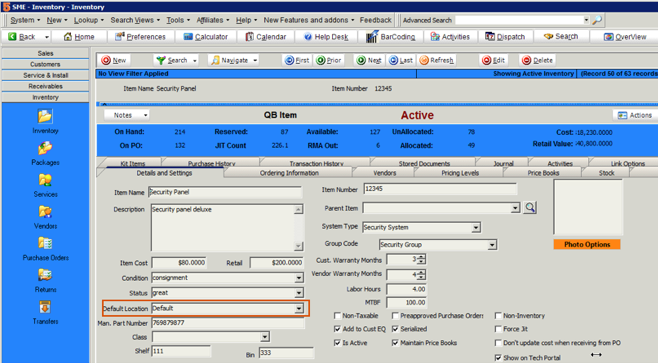This screenshot has height=363, width=658.
Task: Expand the Advanced Search dropdown arrow
Action: click(586, 20)
